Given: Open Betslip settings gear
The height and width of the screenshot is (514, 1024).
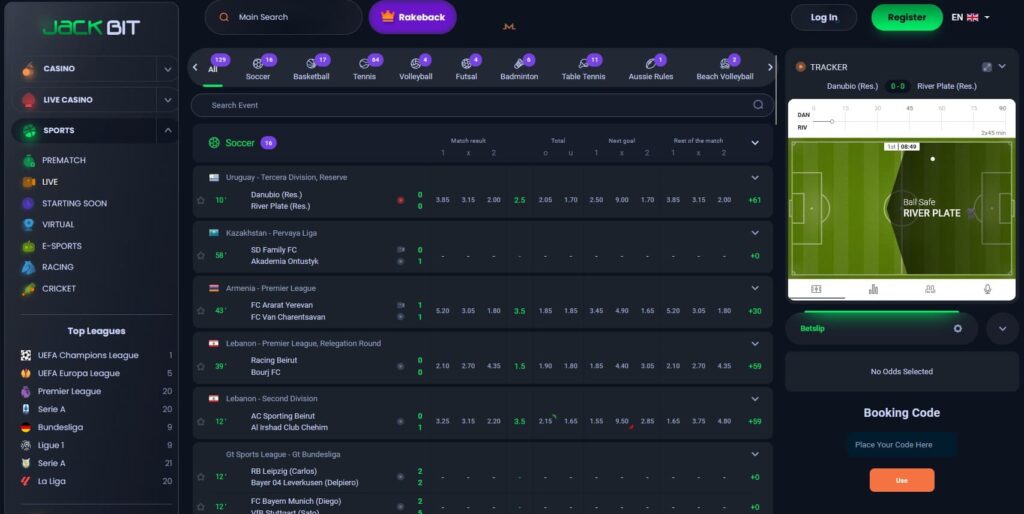Looking at the screenshot, I should tap(957, 329).
